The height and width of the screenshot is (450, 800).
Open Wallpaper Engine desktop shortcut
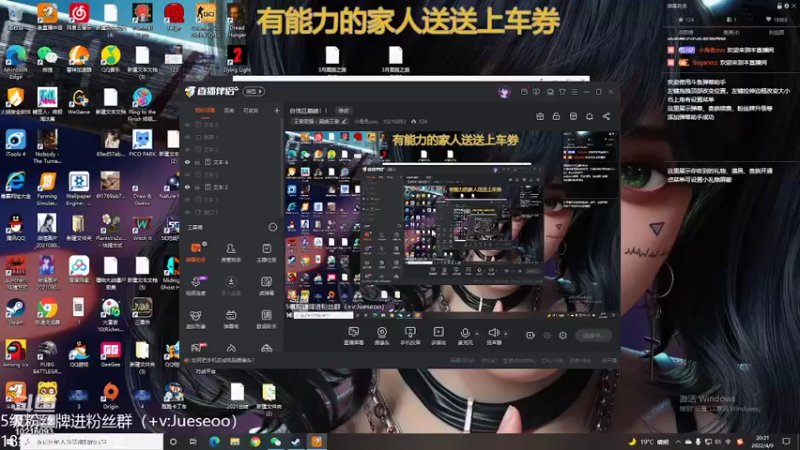(x=79, y=189)
